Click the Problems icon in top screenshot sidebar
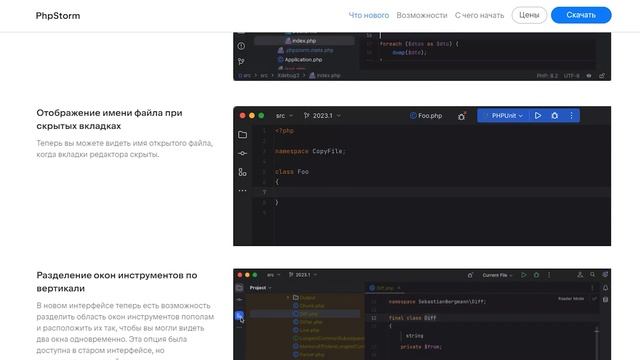 point(241,46)
